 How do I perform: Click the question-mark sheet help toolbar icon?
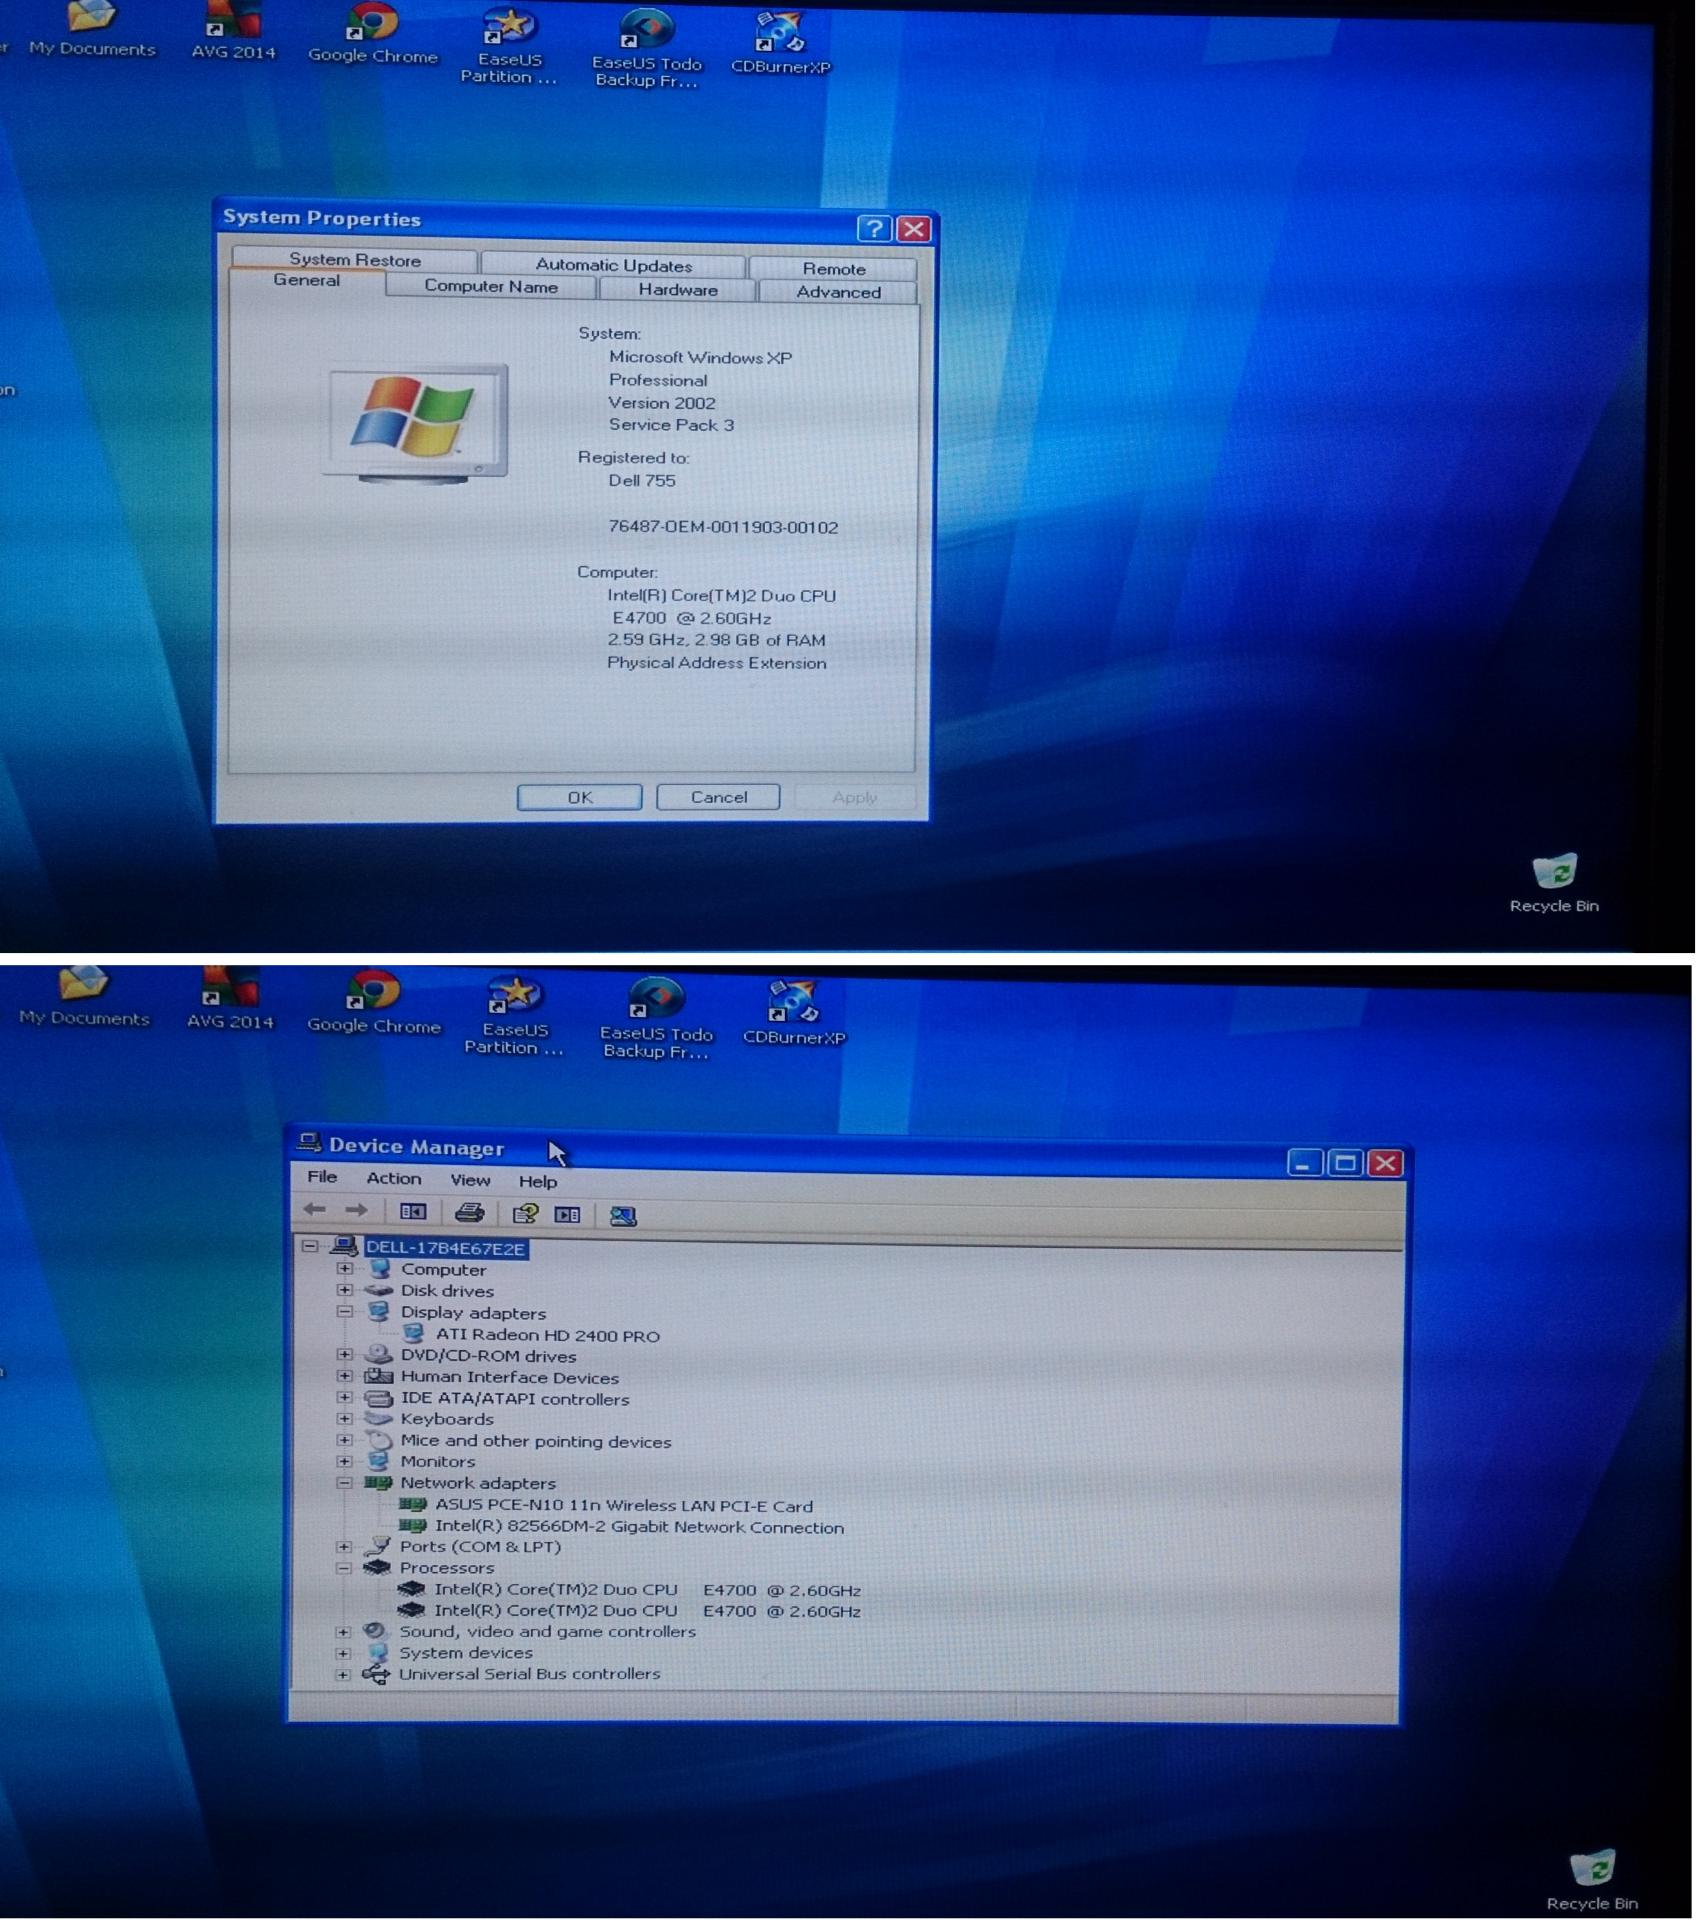tap(525, 1214)
